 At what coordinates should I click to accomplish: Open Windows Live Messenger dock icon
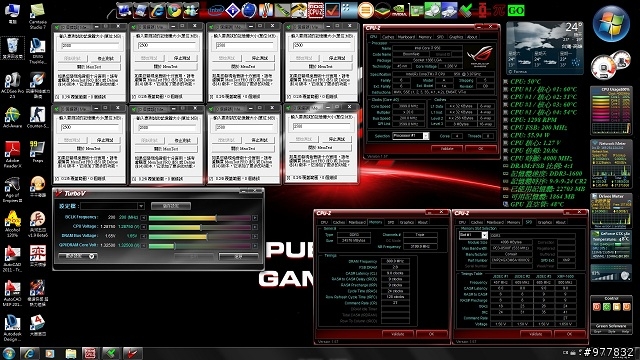[x=191, y=11]
